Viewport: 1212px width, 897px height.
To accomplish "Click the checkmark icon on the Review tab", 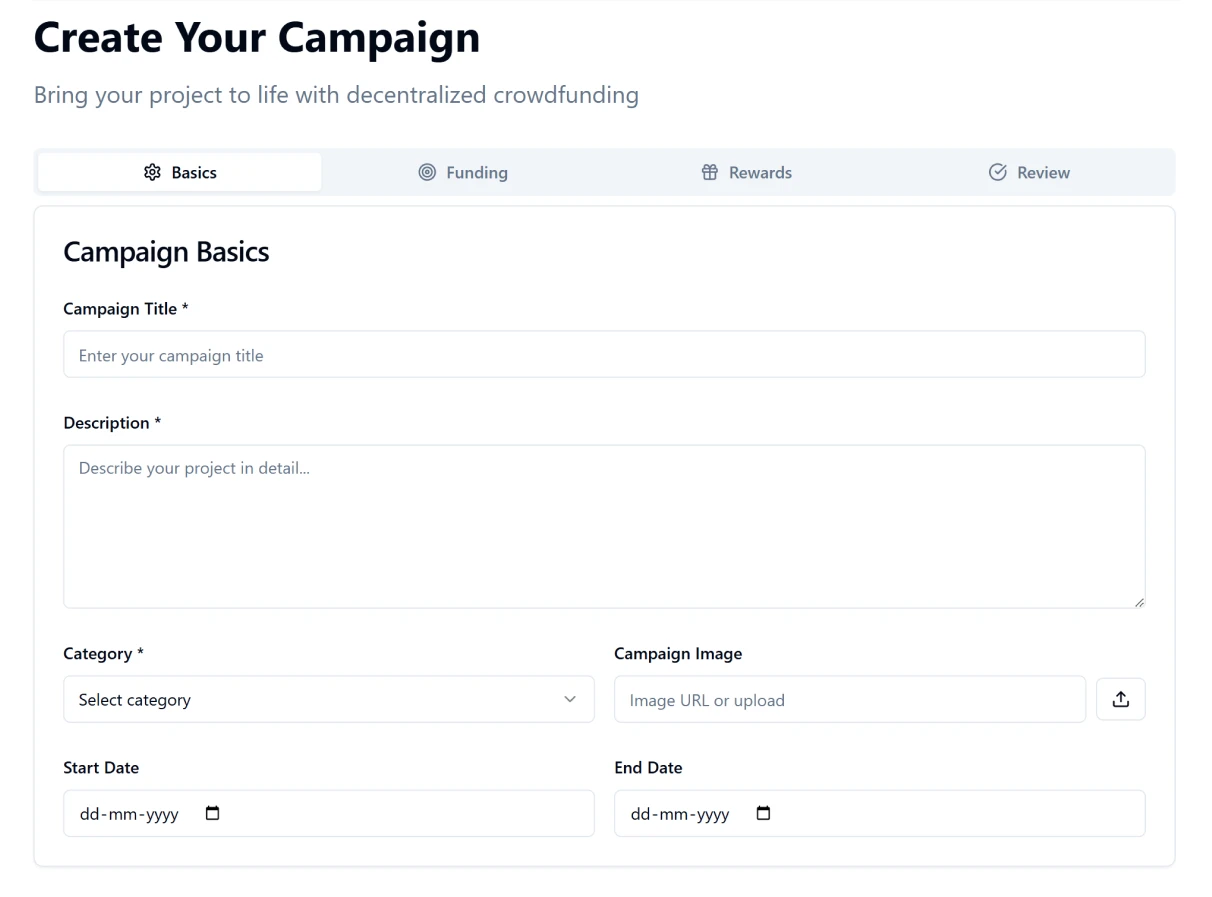I will click(997, 172).
